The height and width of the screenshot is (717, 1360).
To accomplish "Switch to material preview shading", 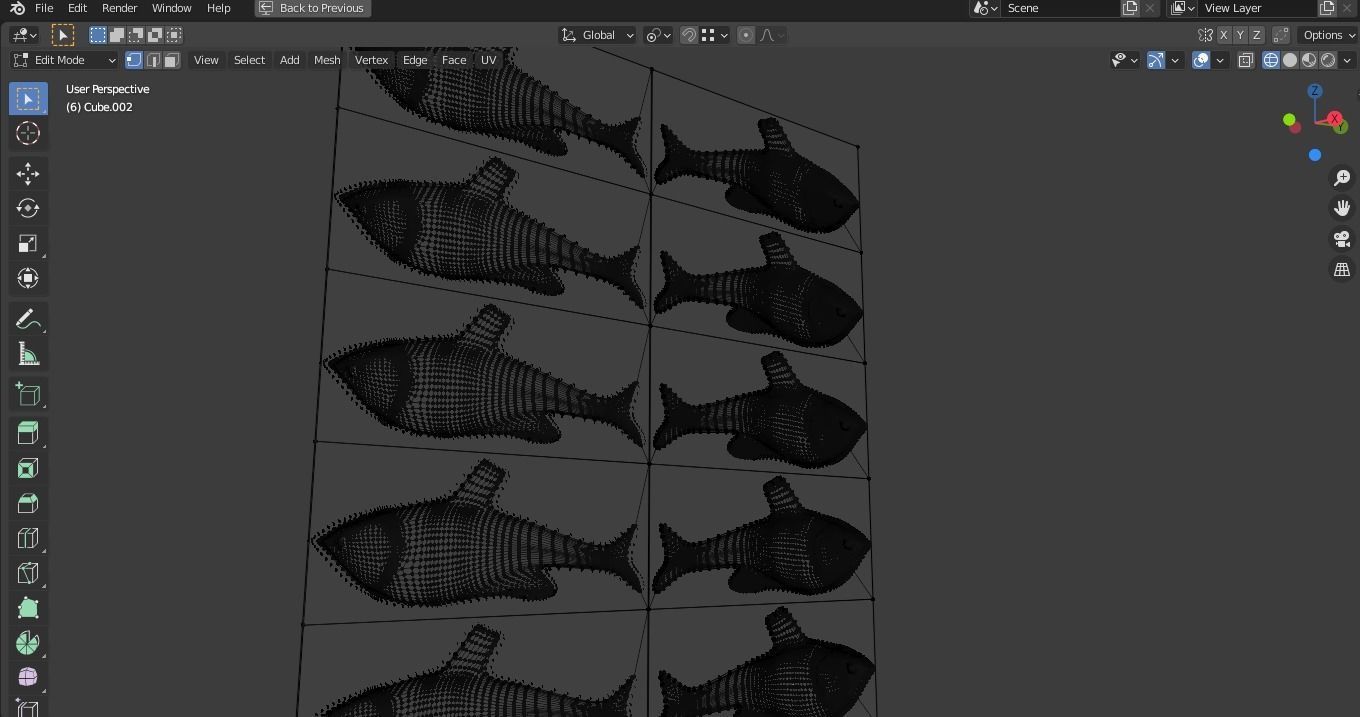I will click(1309, 60).
